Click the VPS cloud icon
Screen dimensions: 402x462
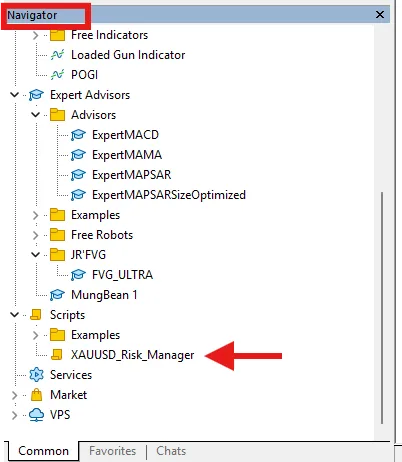click(36, 415)
